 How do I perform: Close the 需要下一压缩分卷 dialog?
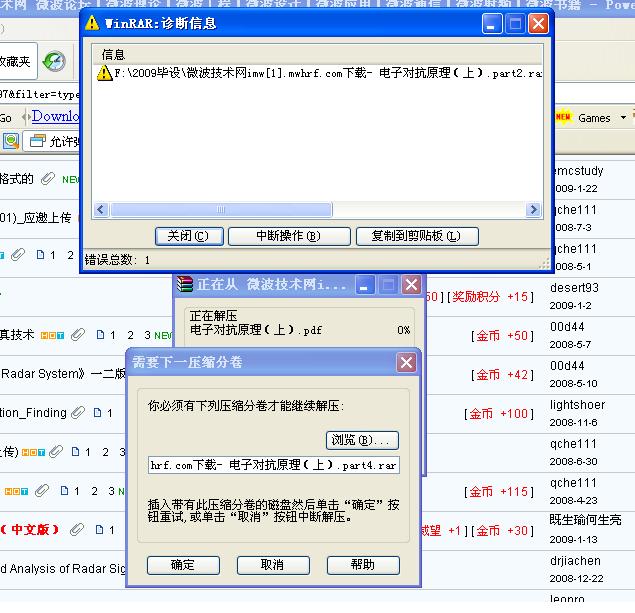pyautogui.click(x=406, y=362)
